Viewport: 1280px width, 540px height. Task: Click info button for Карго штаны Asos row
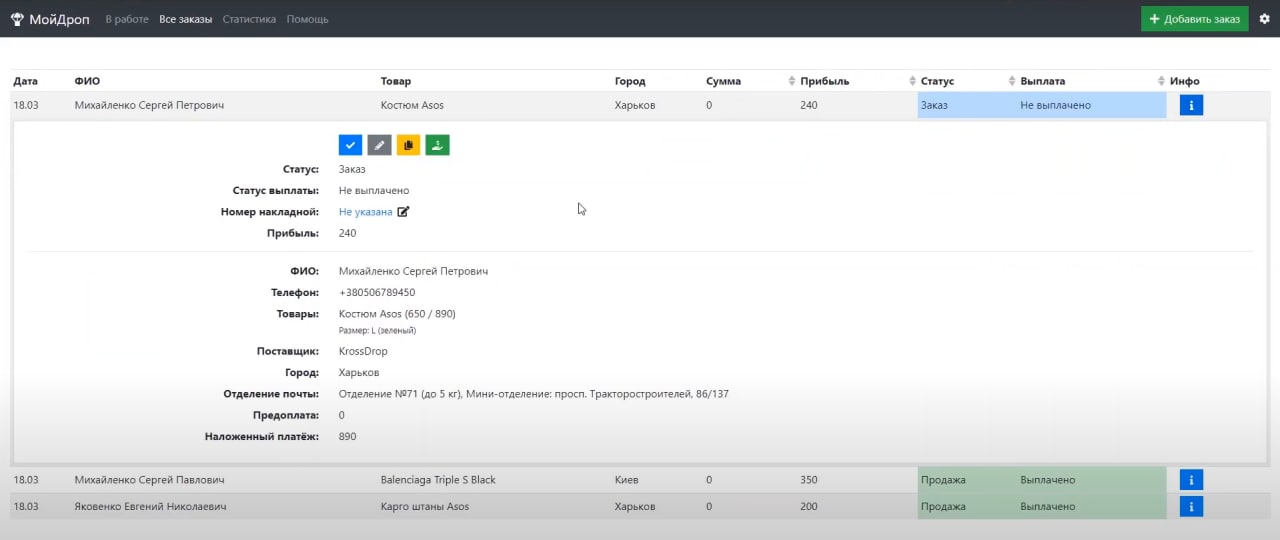tap(1191, 506)
